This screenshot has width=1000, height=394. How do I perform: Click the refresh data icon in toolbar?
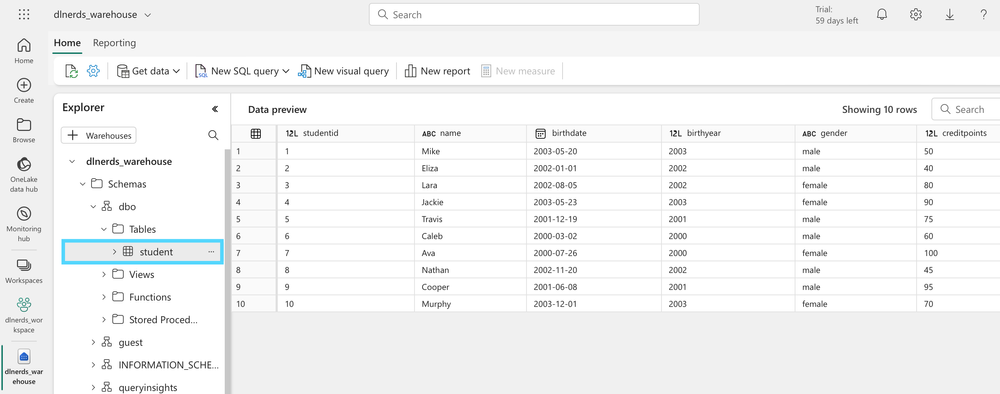[x=71, y=71]
